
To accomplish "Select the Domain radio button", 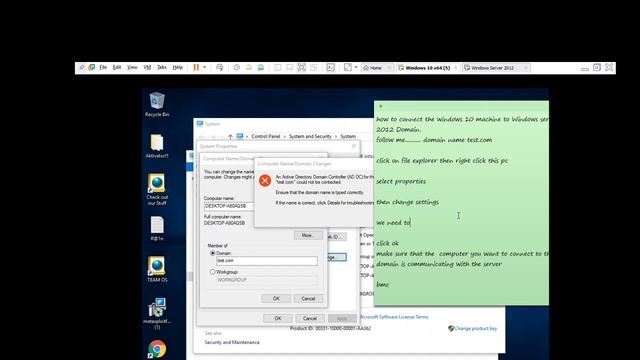I will click(212, 253).
